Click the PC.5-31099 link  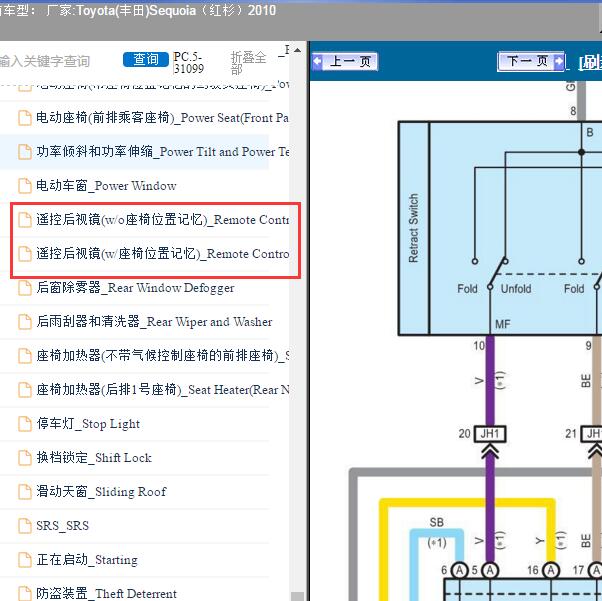click(189, 63)
